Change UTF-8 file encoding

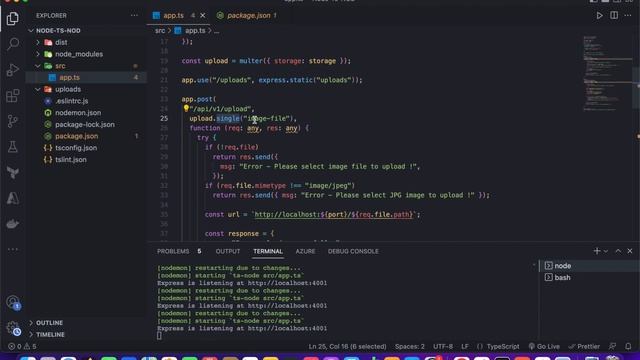443,346
